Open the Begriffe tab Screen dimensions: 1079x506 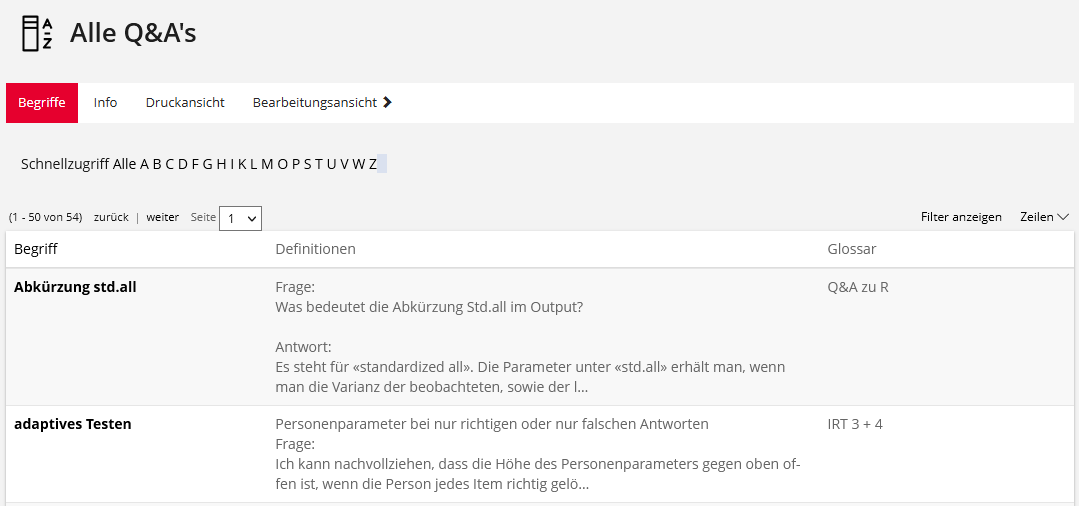point(42,103)
